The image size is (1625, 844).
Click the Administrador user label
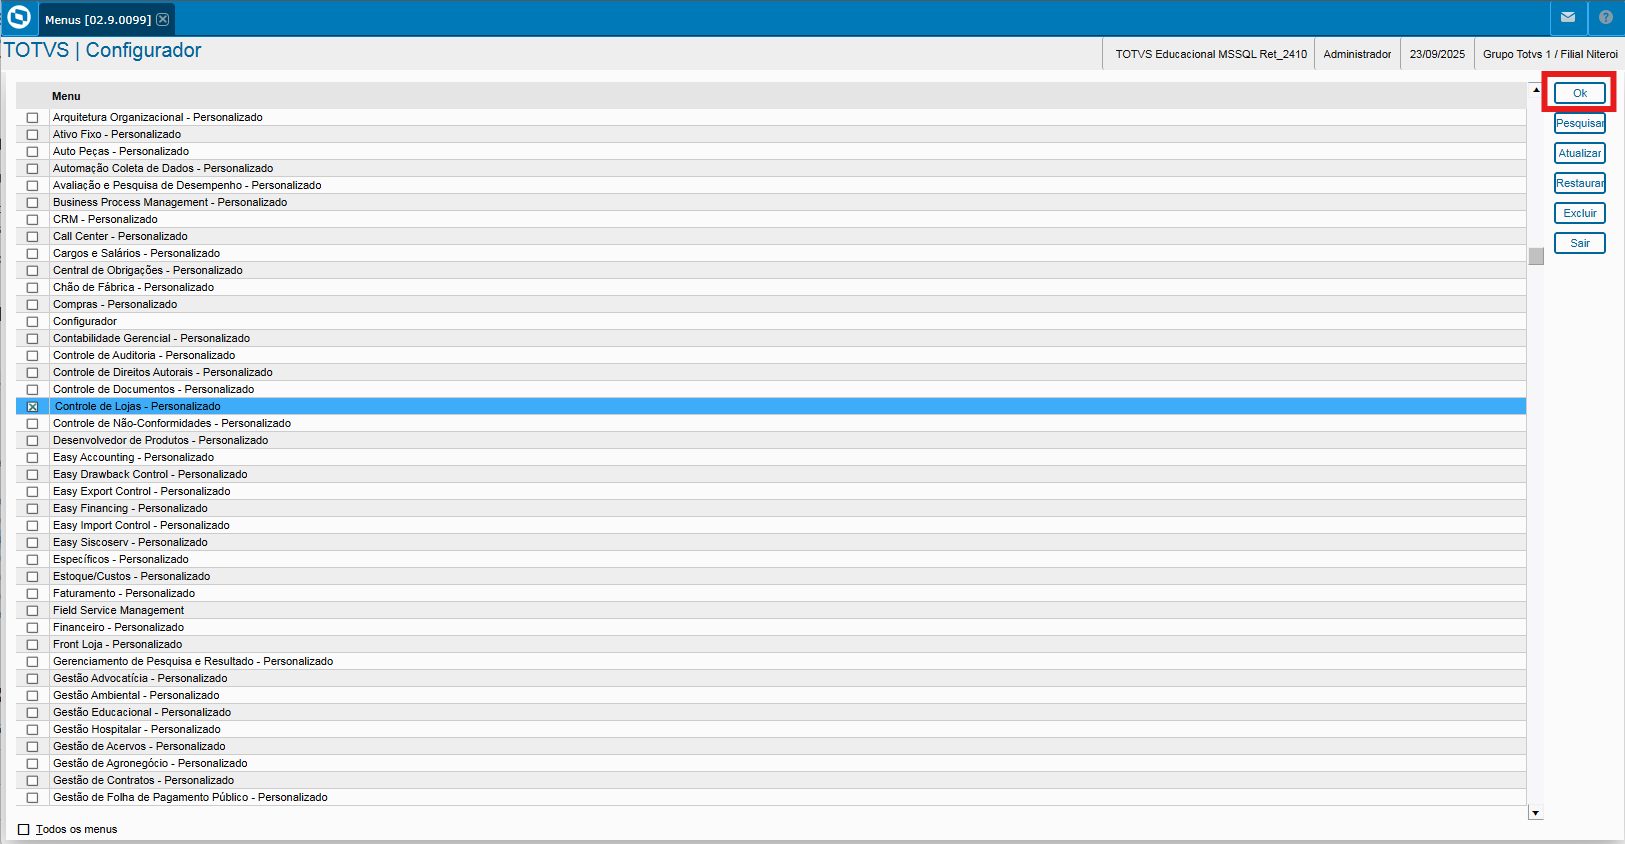[x=1357, y=54]
